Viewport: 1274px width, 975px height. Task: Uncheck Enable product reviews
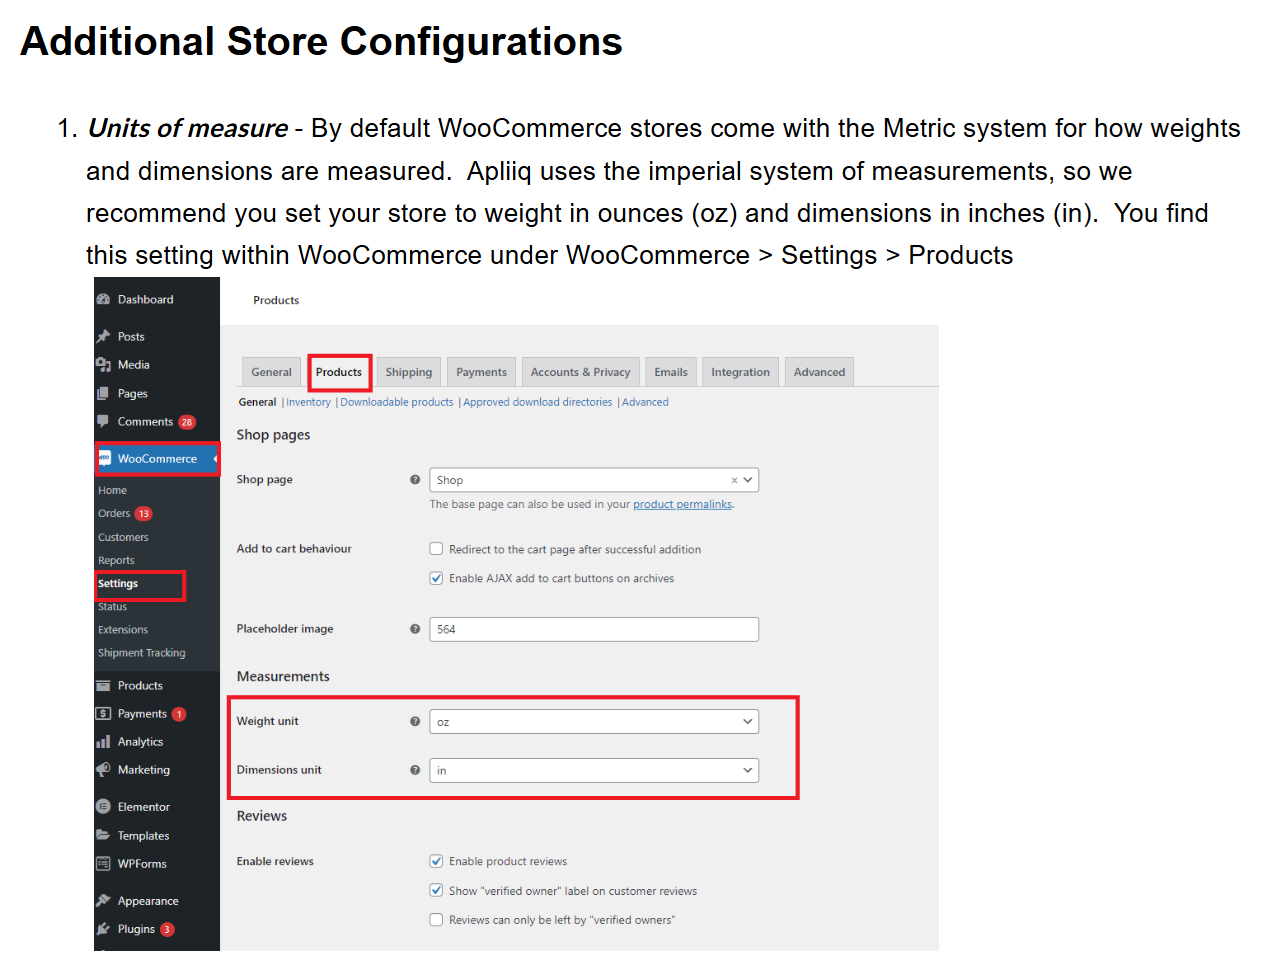tap(436, 861)
